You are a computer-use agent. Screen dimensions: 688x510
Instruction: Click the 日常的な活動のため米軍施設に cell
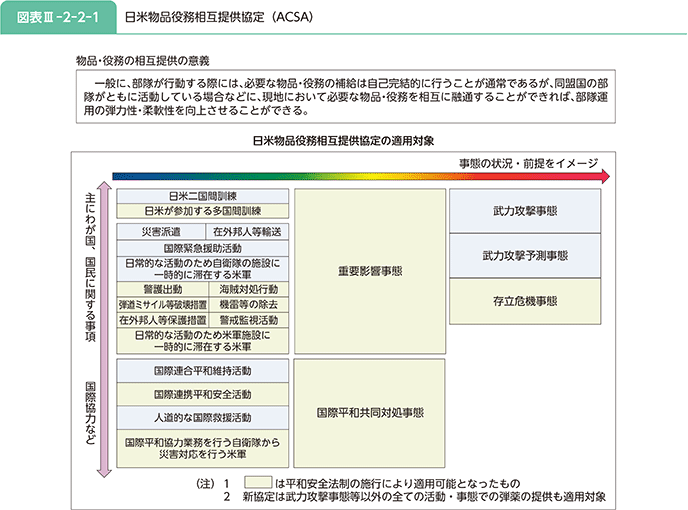203,341
